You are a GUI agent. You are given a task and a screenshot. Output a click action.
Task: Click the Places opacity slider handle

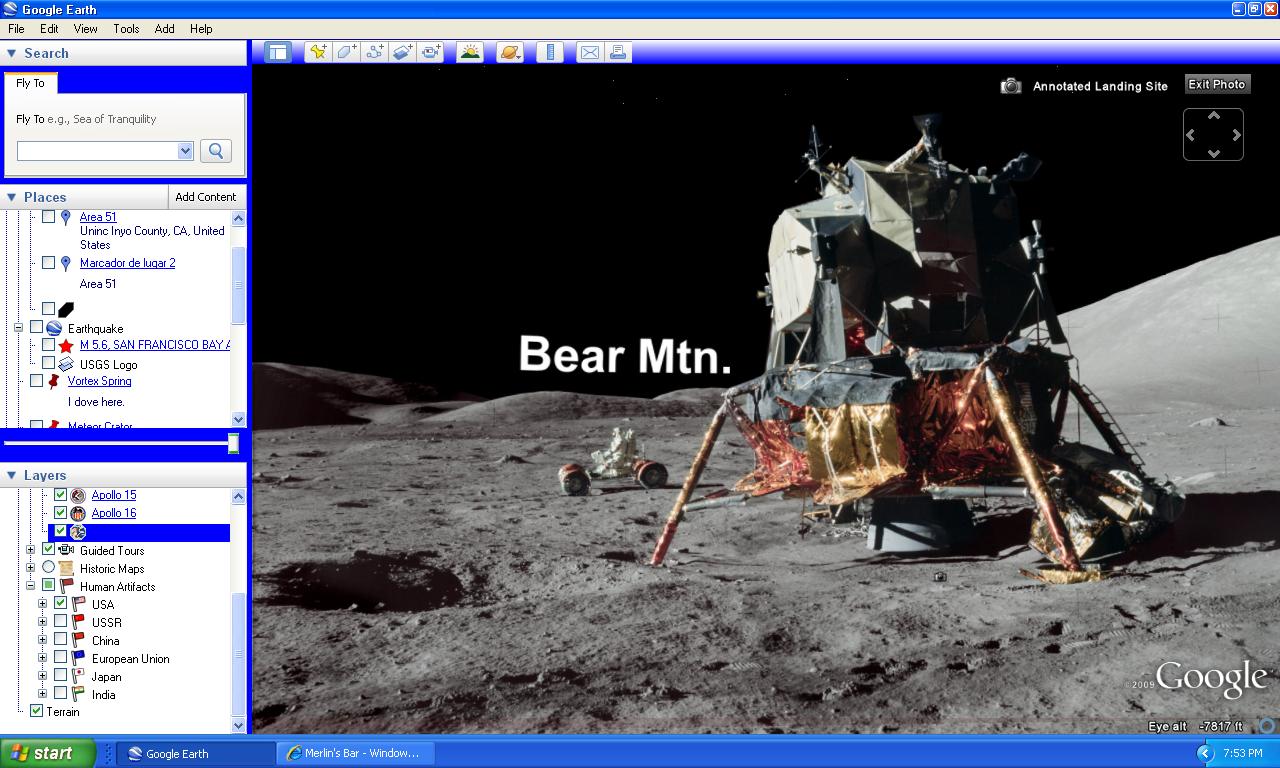point(233,443)
